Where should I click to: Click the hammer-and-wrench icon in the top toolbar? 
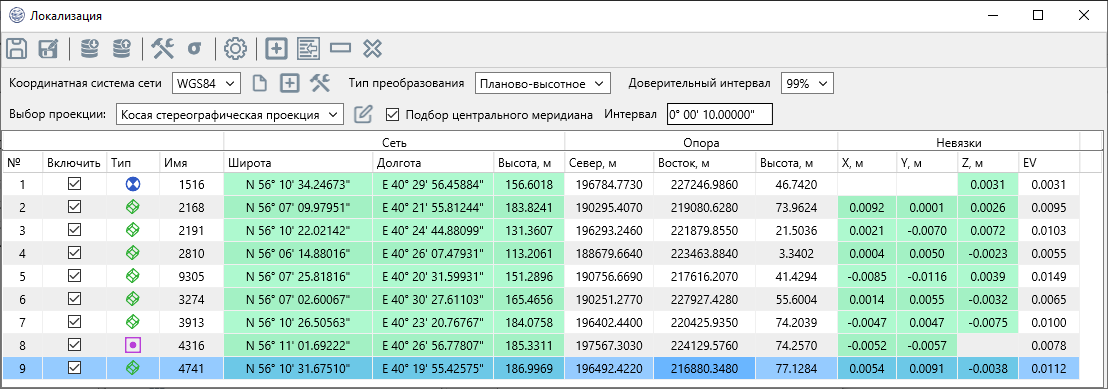[163, 48]
